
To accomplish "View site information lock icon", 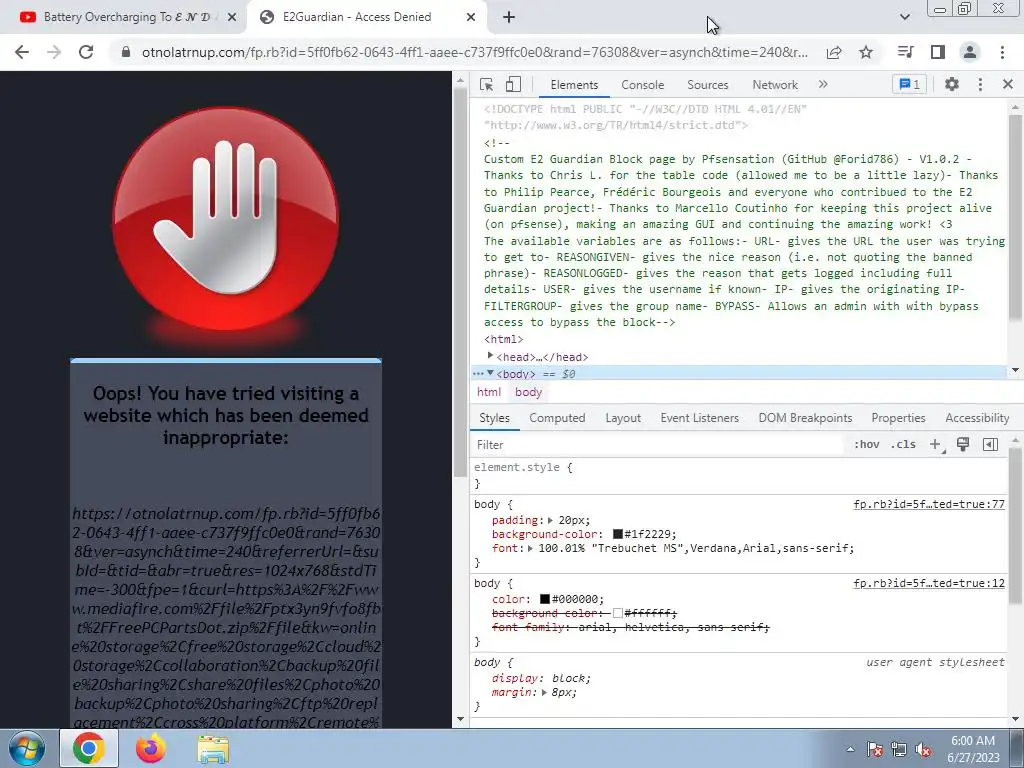I will pos(126,52).
